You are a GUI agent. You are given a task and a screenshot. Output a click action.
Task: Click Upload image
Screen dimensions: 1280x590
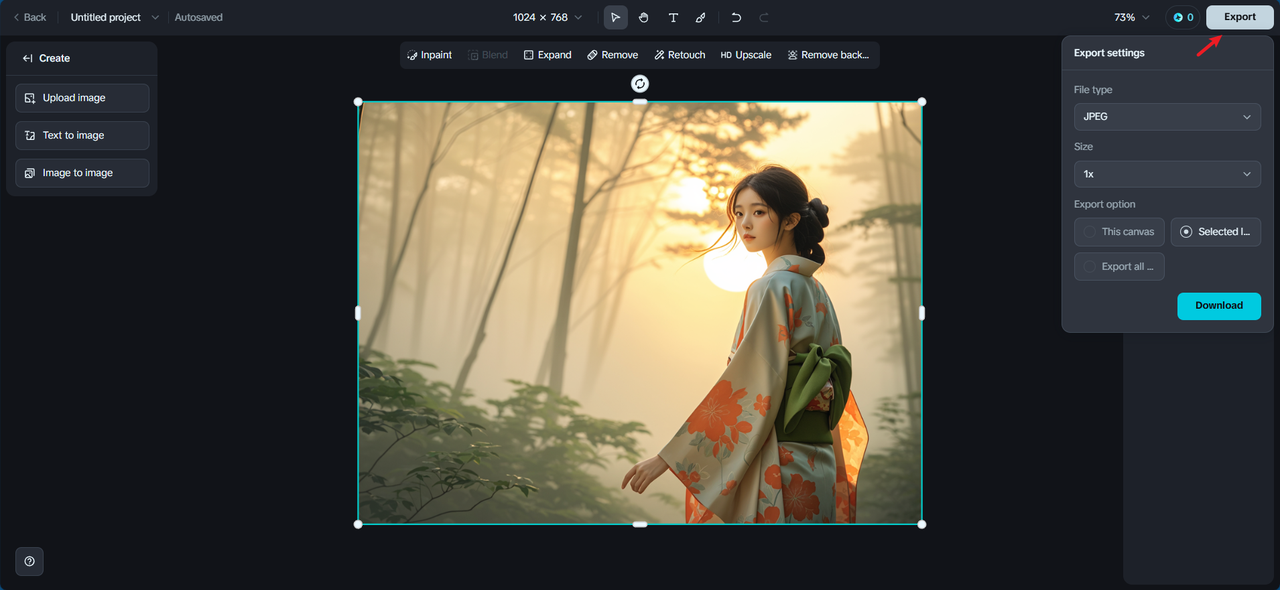click(82, 98)
